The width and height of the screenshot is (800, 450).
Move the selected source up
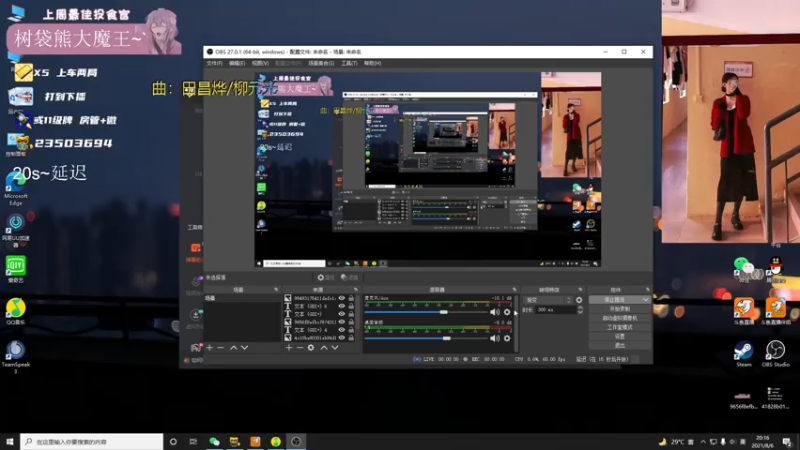tap(323, 347)
